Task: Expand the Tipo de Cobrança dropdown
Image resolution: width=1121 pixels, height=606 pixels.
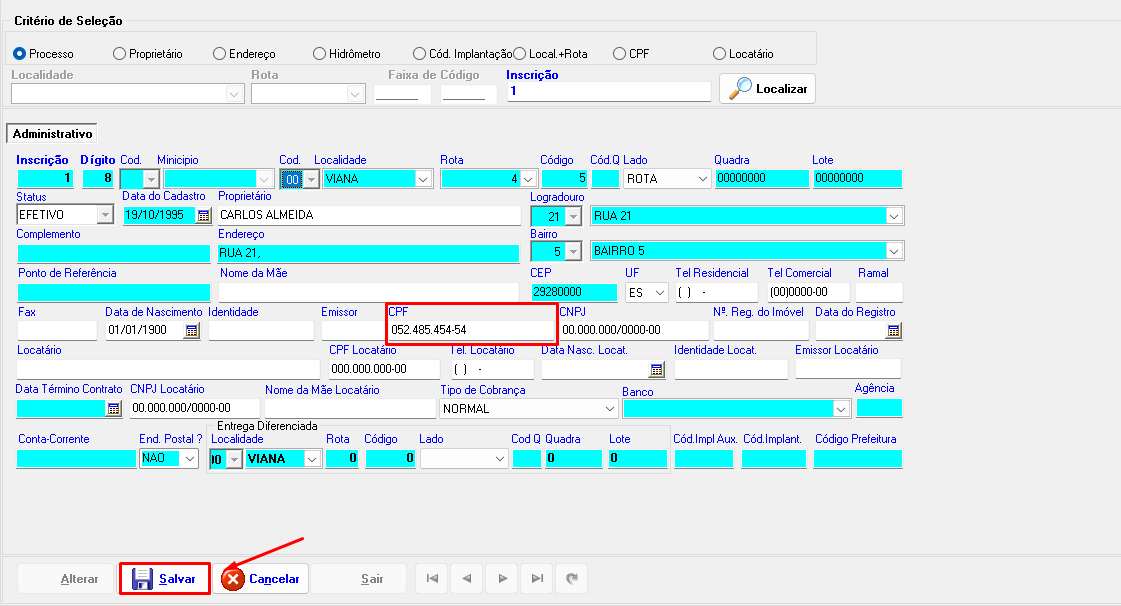Action: (x=609, y=408)
